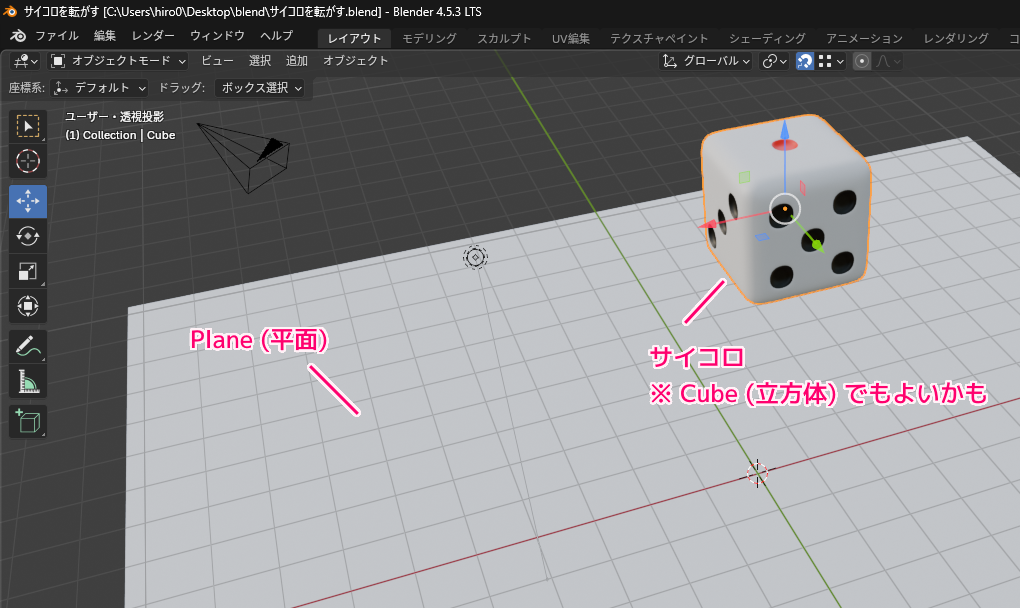This screenshot has width=1020, height=608.
Task: Enable proportional editing
Action: 862,61
